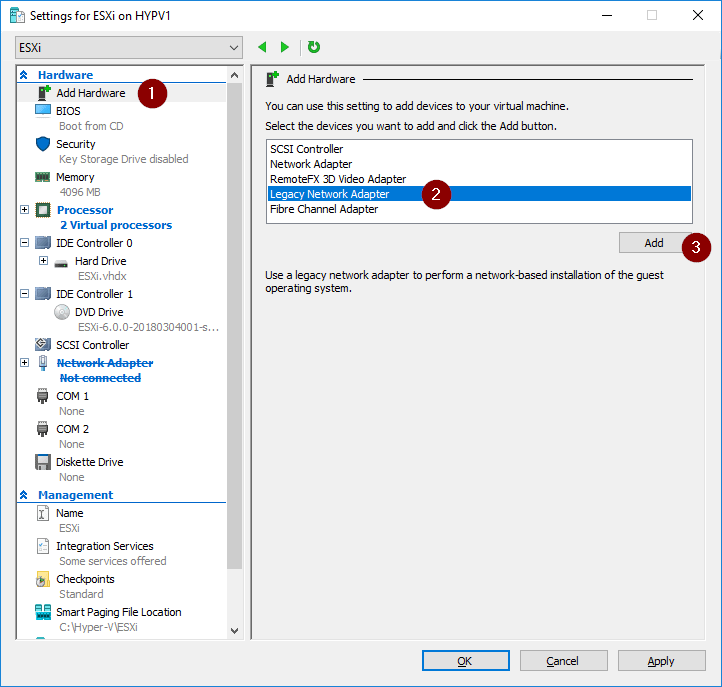722x687 pixels.
Task: Click the IDE Controller 0 icon
Action: click(x=43, y=243)
